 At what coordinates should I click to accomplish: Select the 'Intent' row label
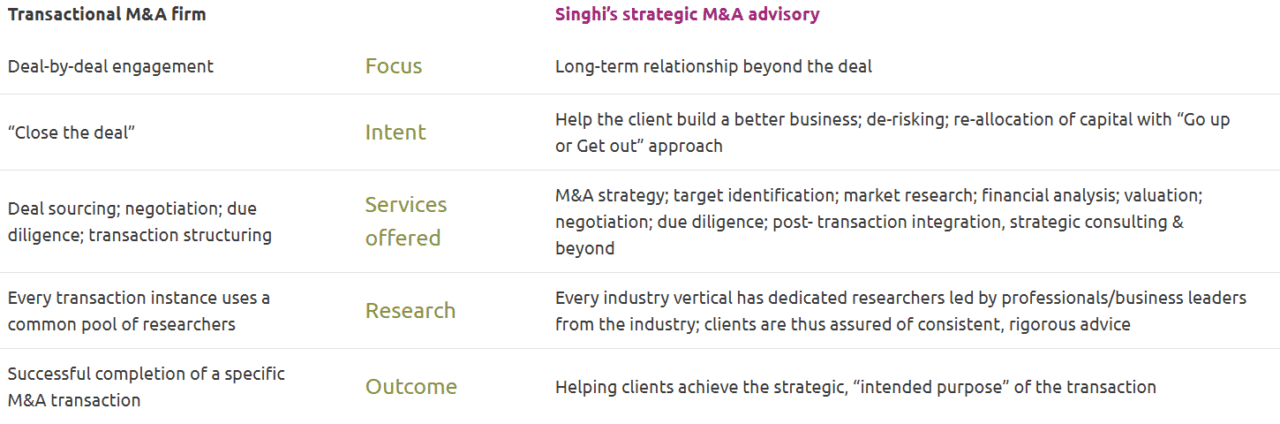point(395,133)
